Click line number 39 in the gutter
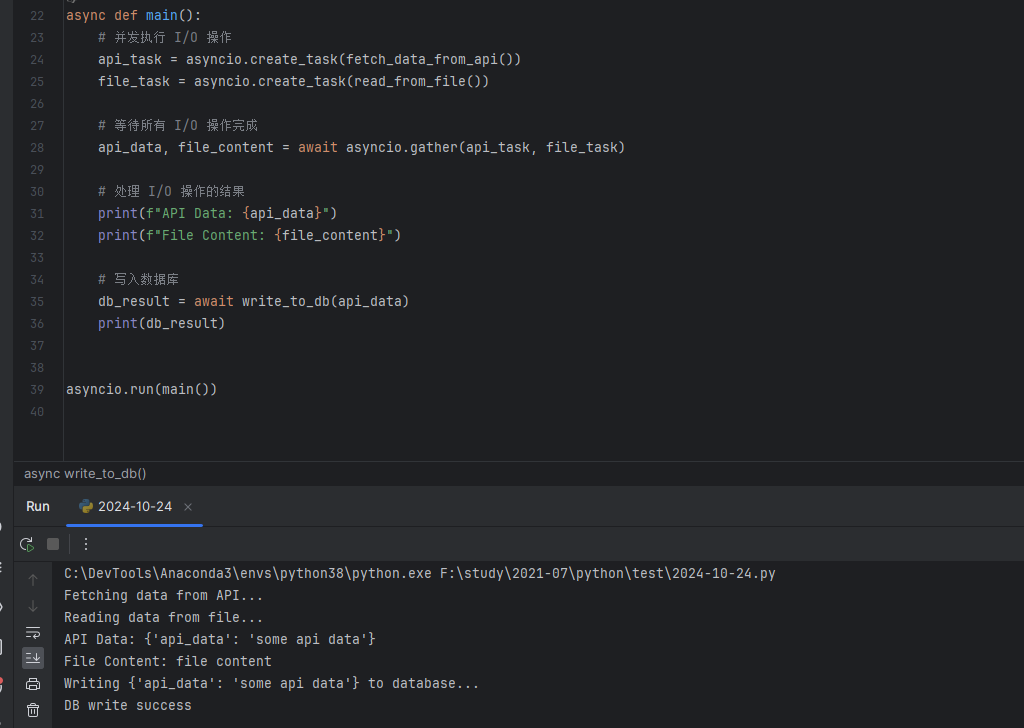Viewport: 1024px width, 728px height. click(37, 389)
